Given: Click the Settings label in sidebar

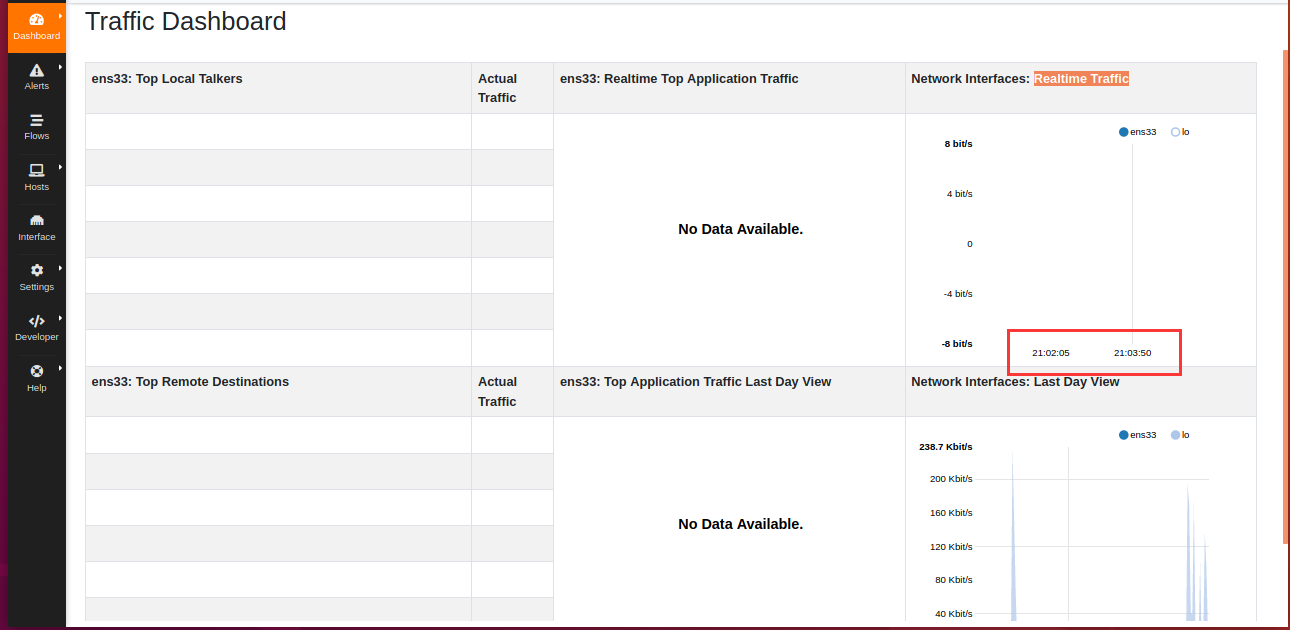Looking at the screenshot, I should point(37,287).
